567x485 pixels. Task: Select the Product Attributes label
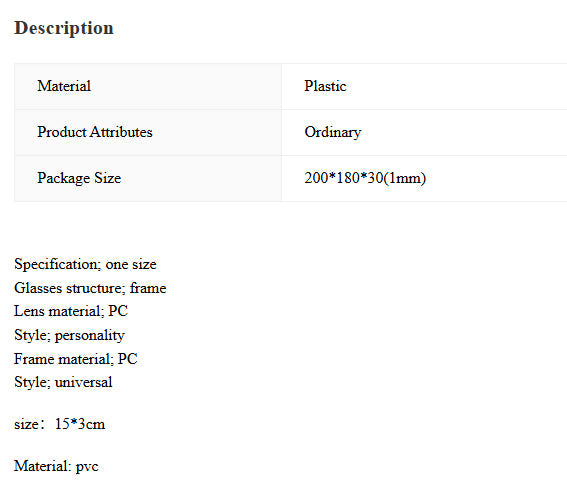tap(95, 132)
